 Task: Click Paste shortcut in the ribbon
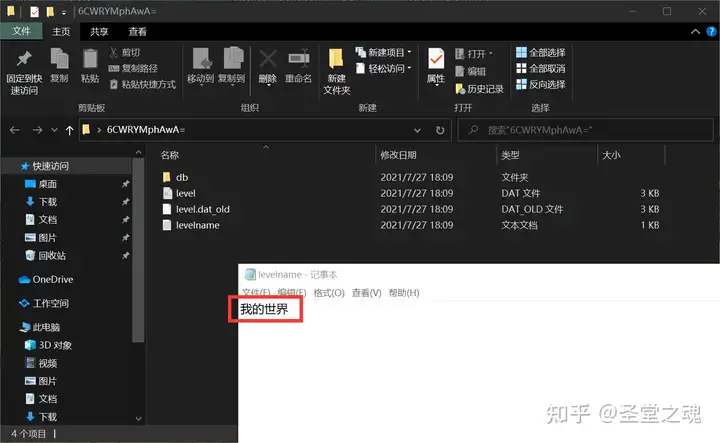click(143, 84)
